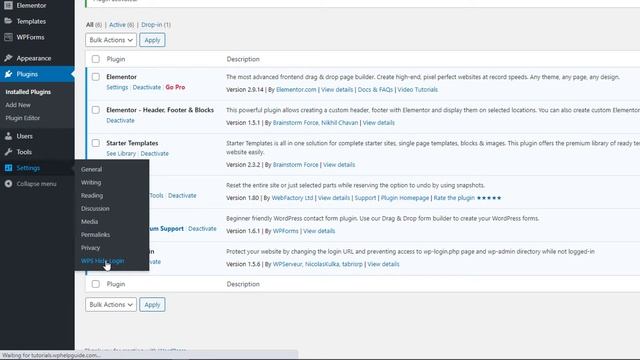Open Installed Plugins submenu item
Viewport: 640px width, 360px height.
click(x=28, y=92)
